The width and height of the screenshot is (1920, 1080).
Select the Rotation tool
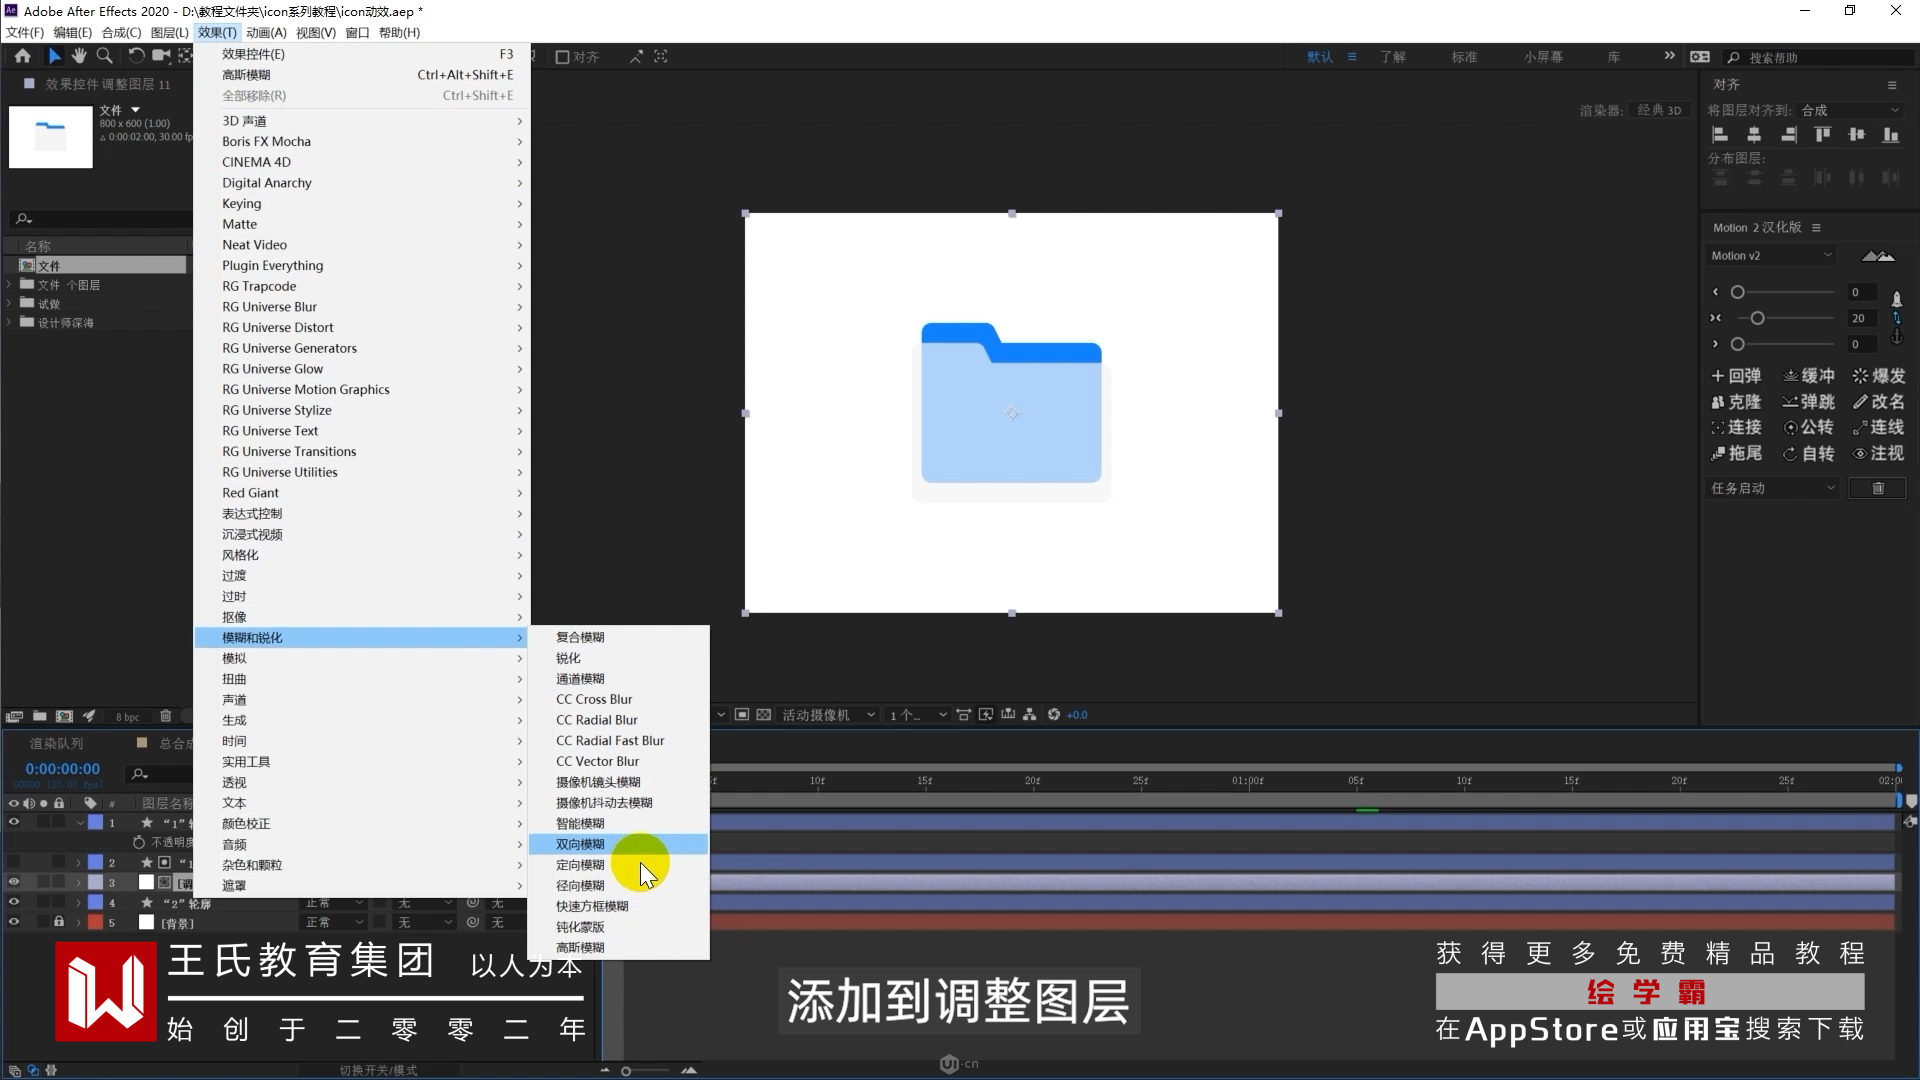(x=136, y=56)
